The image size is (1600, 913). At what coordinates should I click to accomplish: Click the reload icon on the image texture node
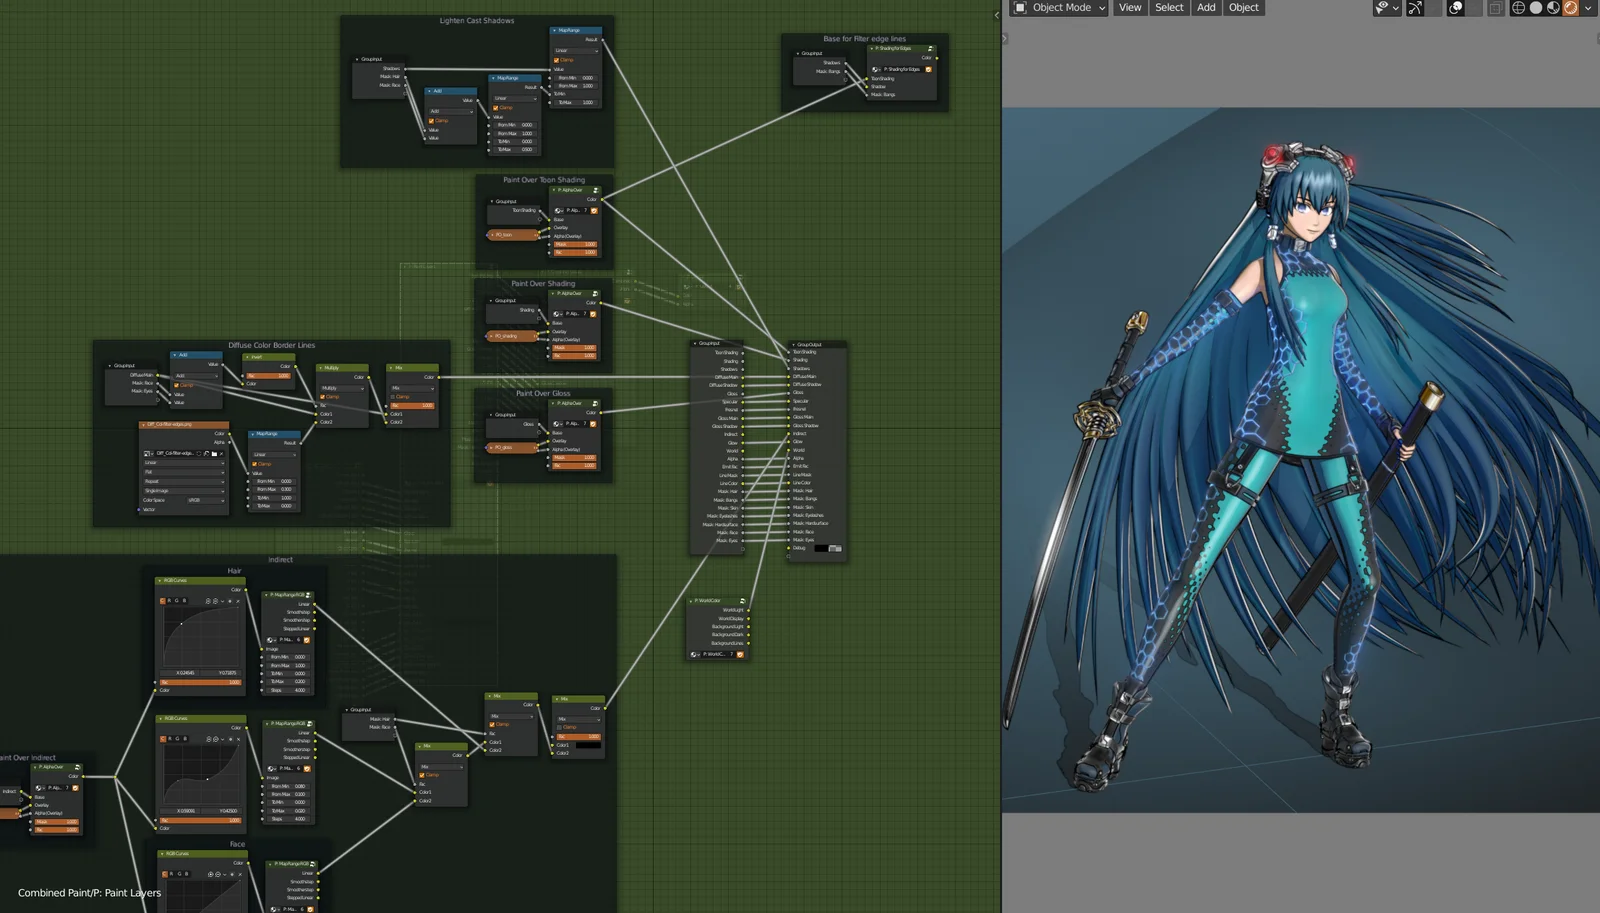(199, 454)
